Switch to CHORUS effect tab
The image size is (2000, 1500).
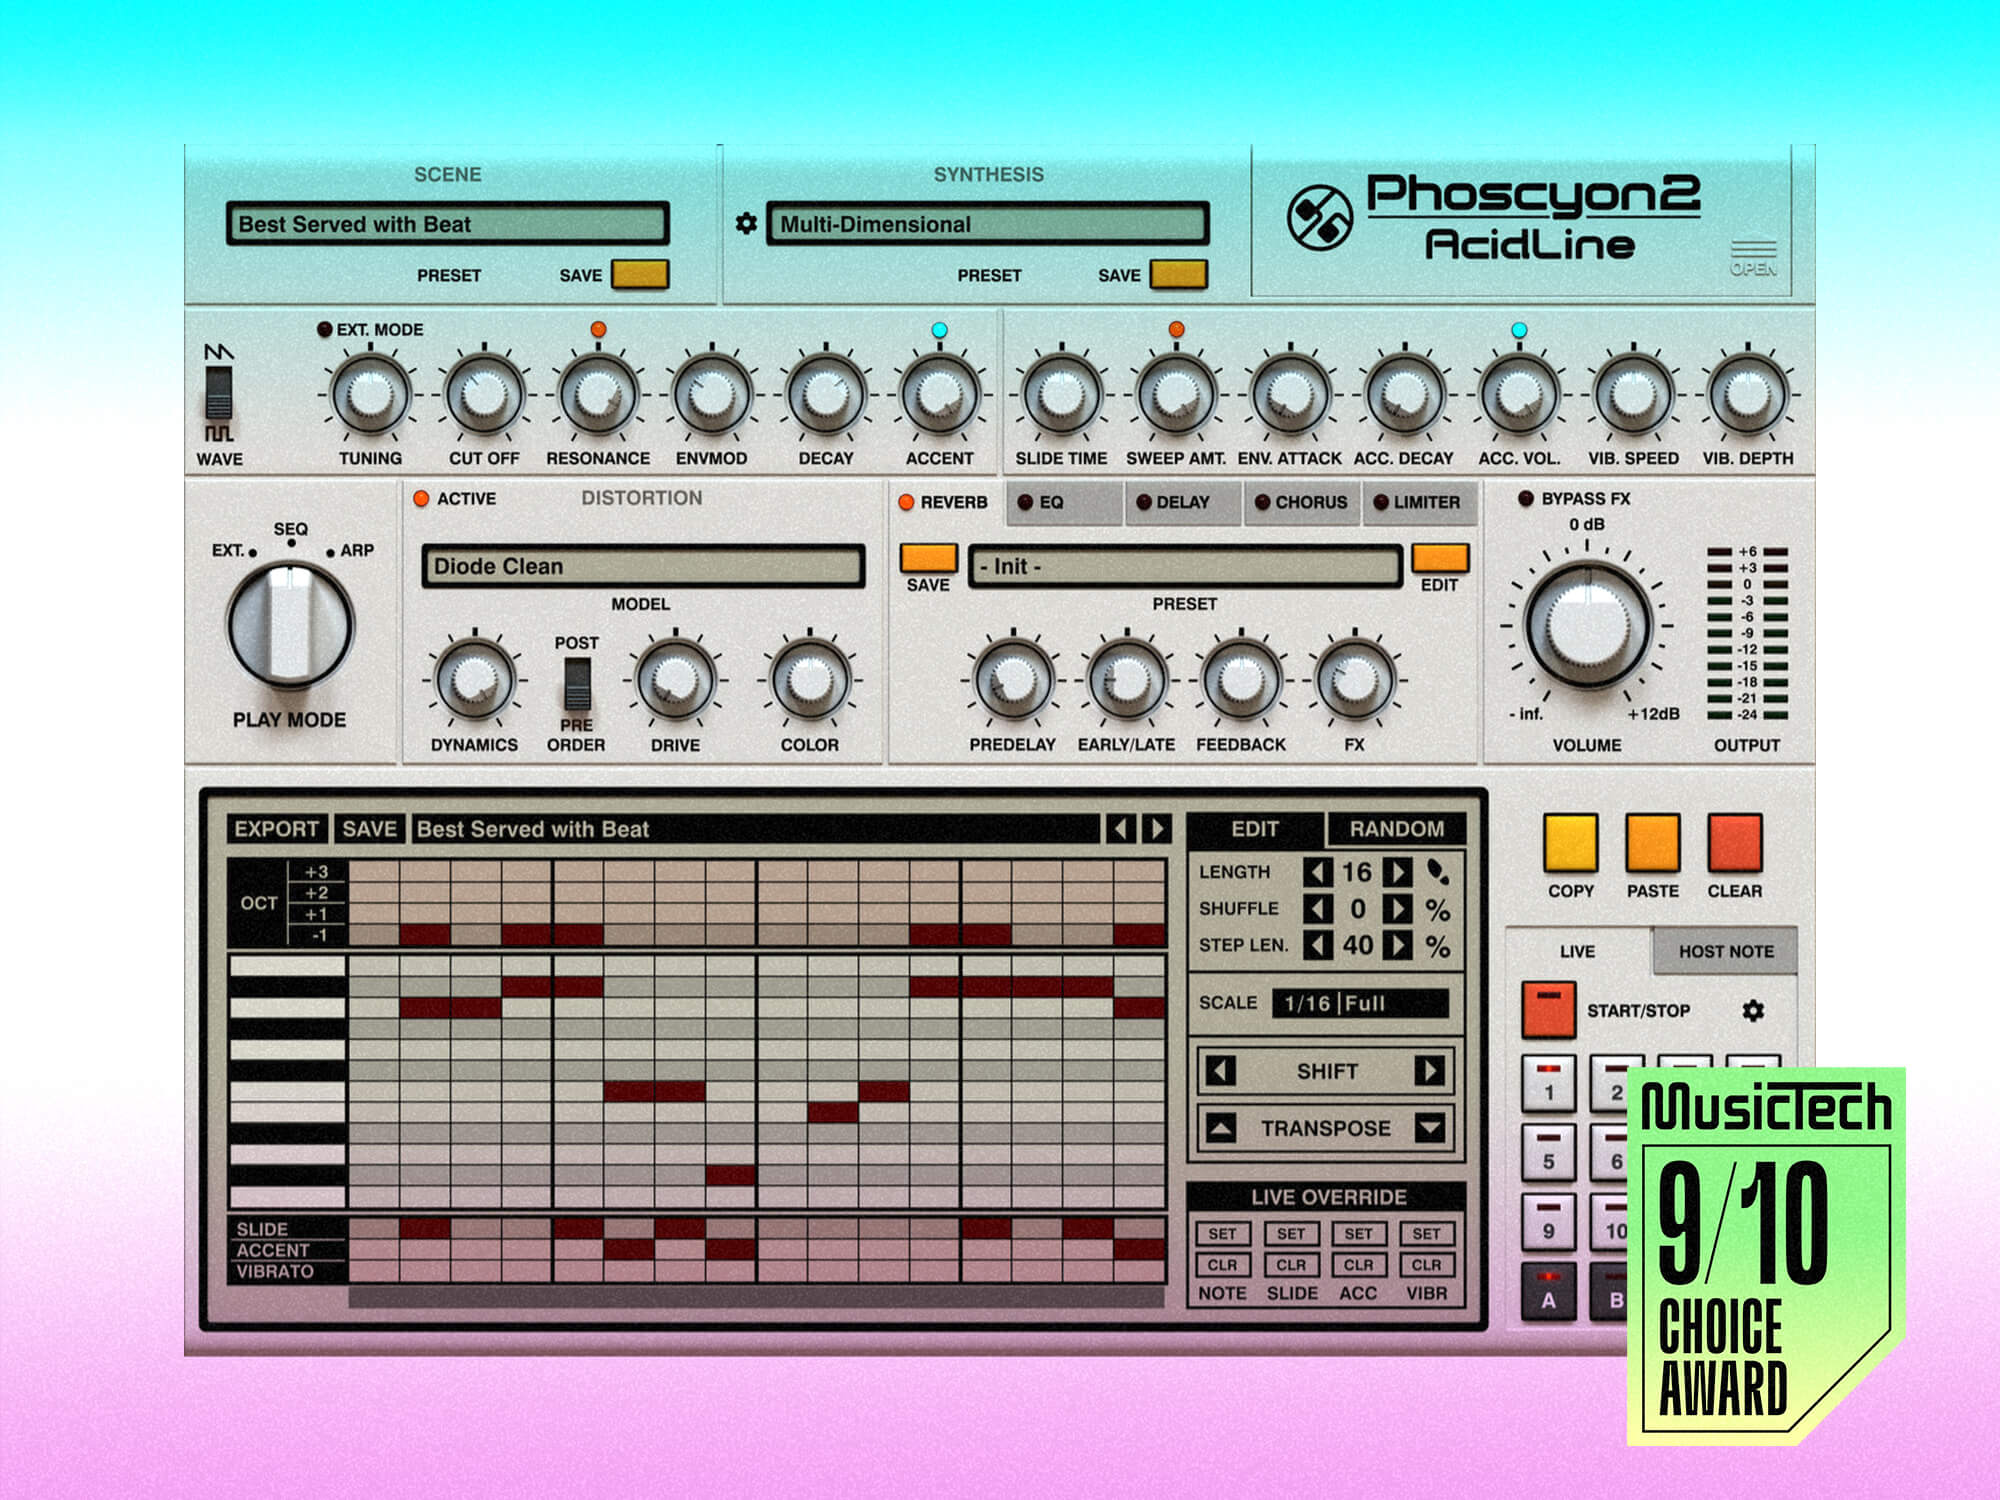pyautogui.click(x=1301, y=502)
